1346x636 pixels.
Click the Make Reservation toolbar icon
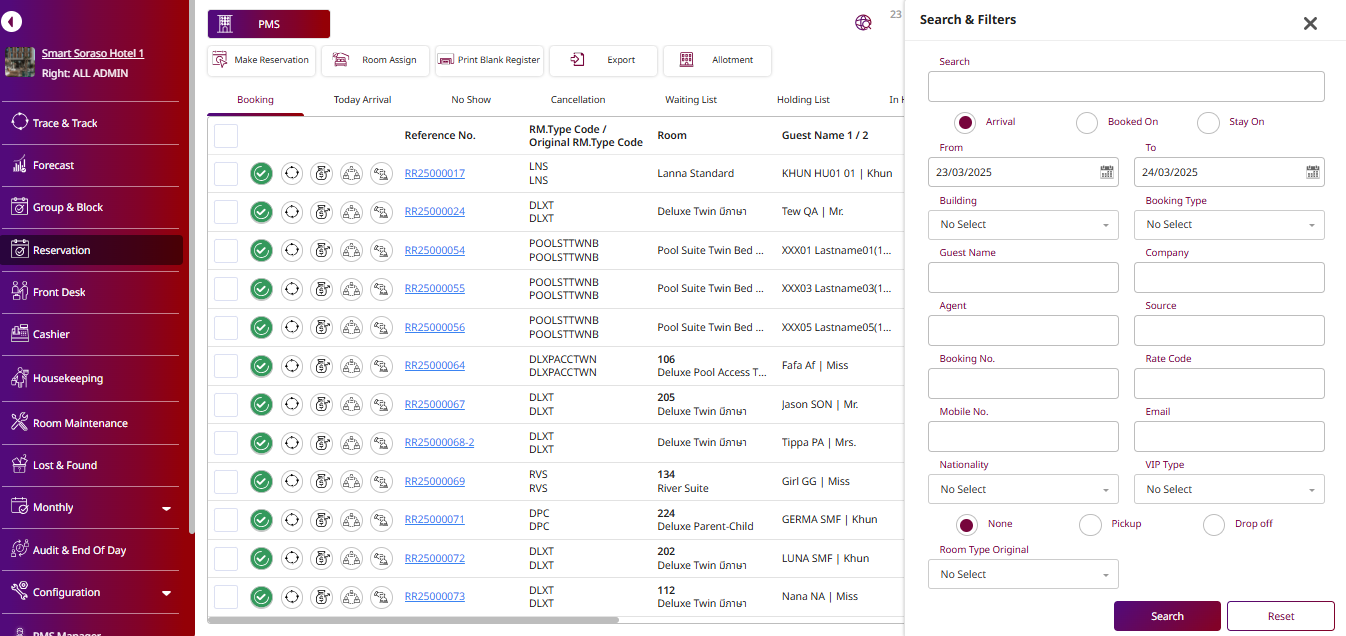click(220, 60)
